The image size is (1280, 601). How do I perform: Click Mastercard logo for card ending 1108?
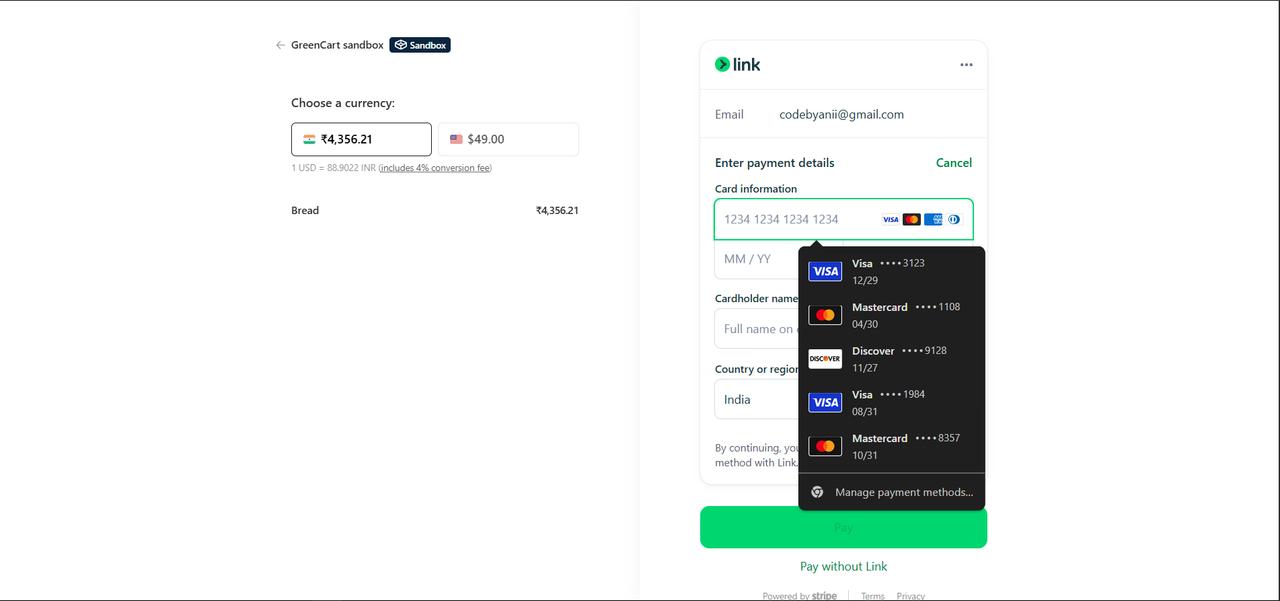point(825,315)
